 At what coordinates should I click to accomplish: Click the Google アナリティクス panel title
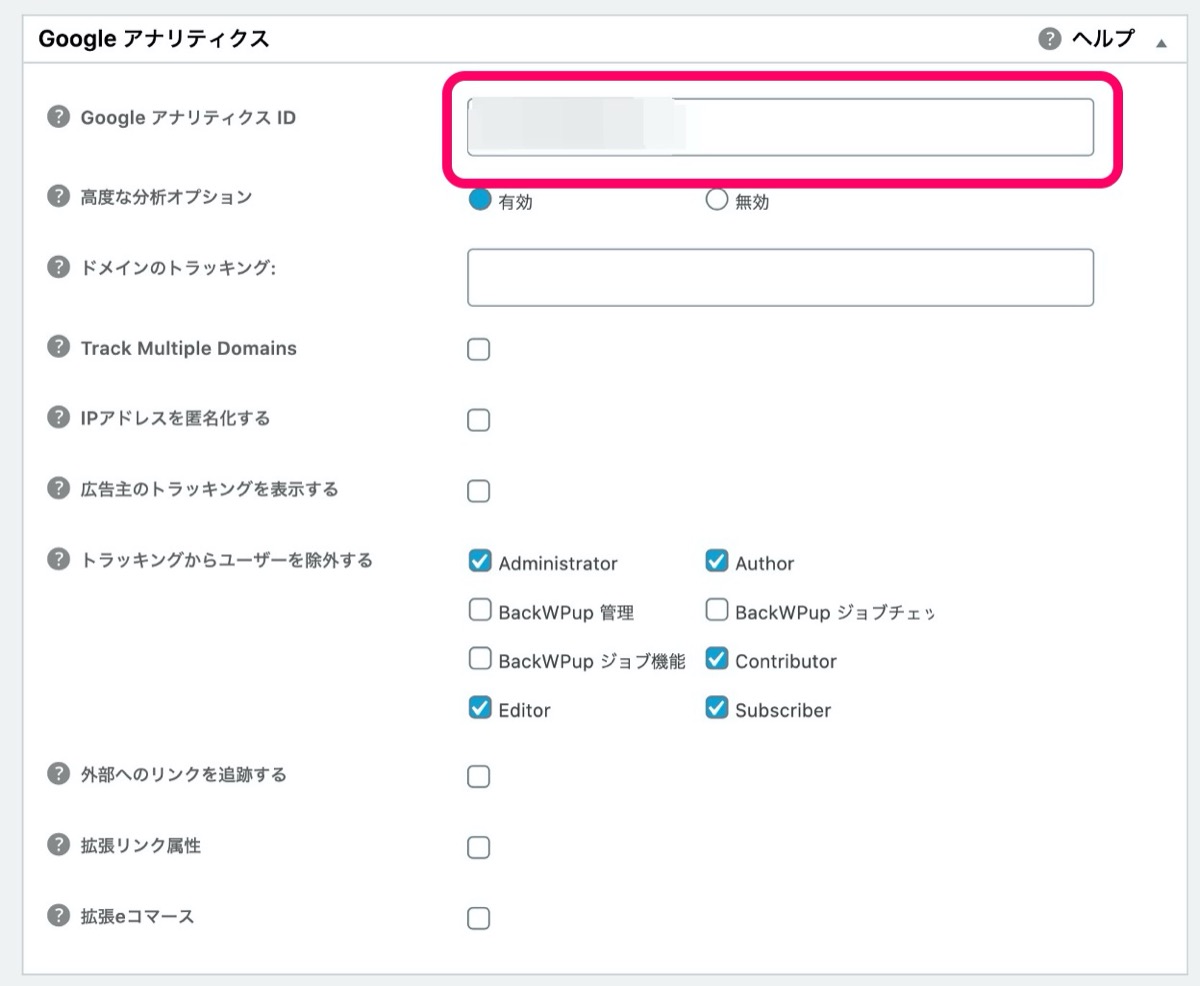(x=153, y=39)
